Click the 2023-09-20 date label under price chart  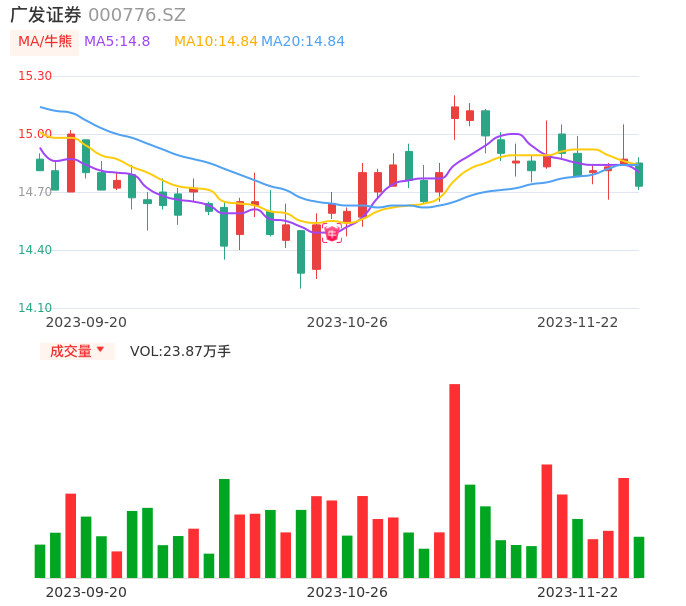pos(86,322)
